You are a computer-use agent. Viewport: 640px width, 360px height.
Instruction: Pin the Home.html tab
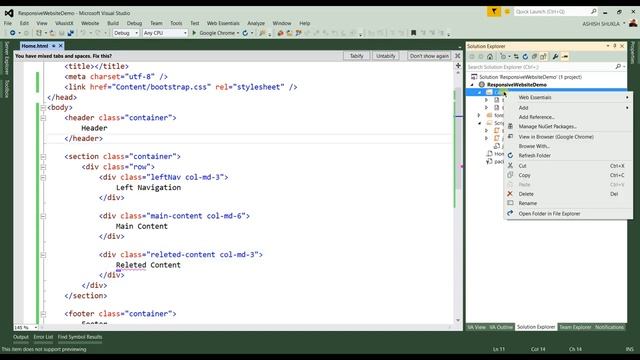click(53, 46)
